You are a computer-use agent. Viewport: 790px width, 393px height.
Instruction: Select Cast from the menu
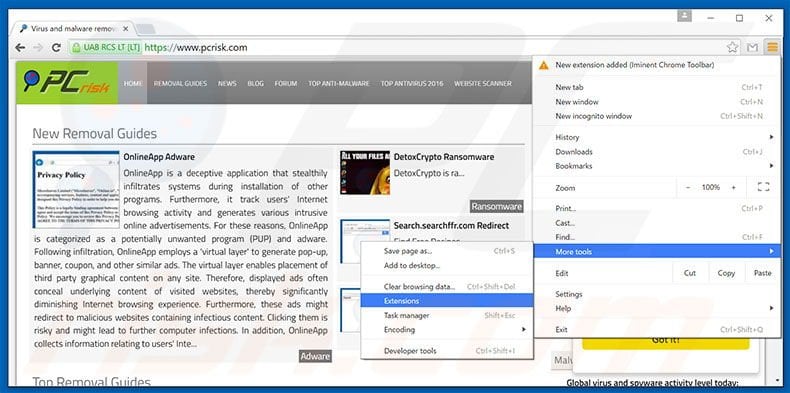[656, 223]
